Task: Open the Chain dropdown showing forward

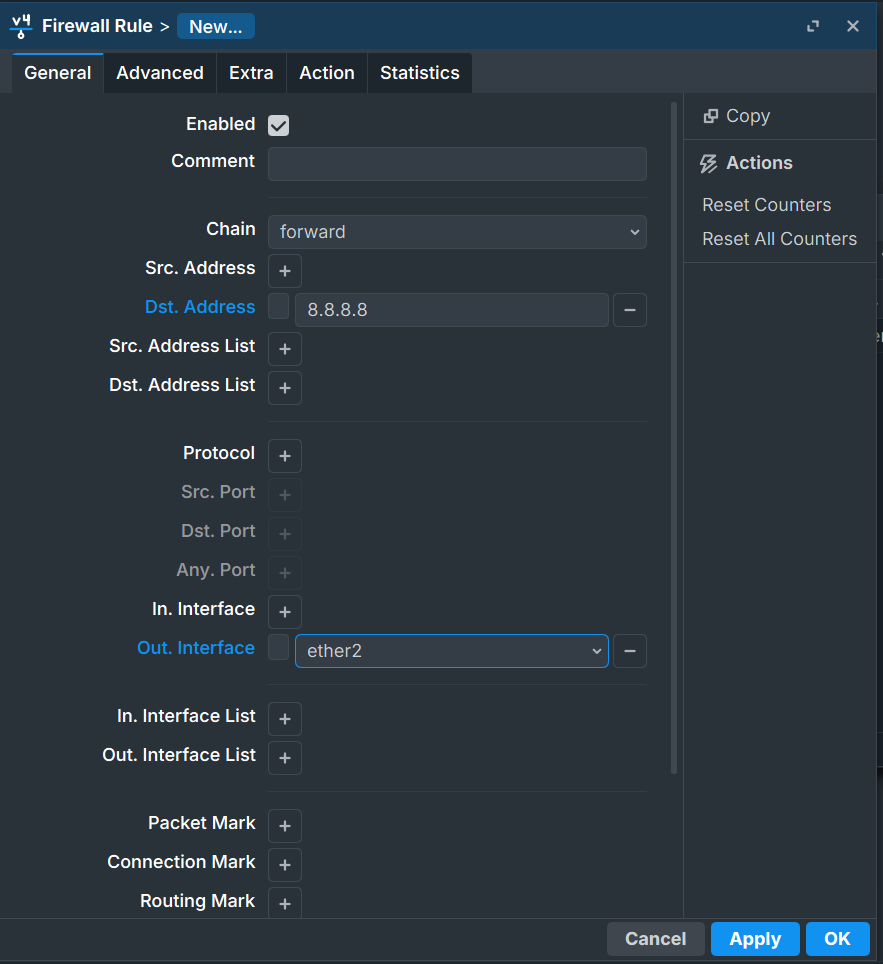Action: pos(457,232)
